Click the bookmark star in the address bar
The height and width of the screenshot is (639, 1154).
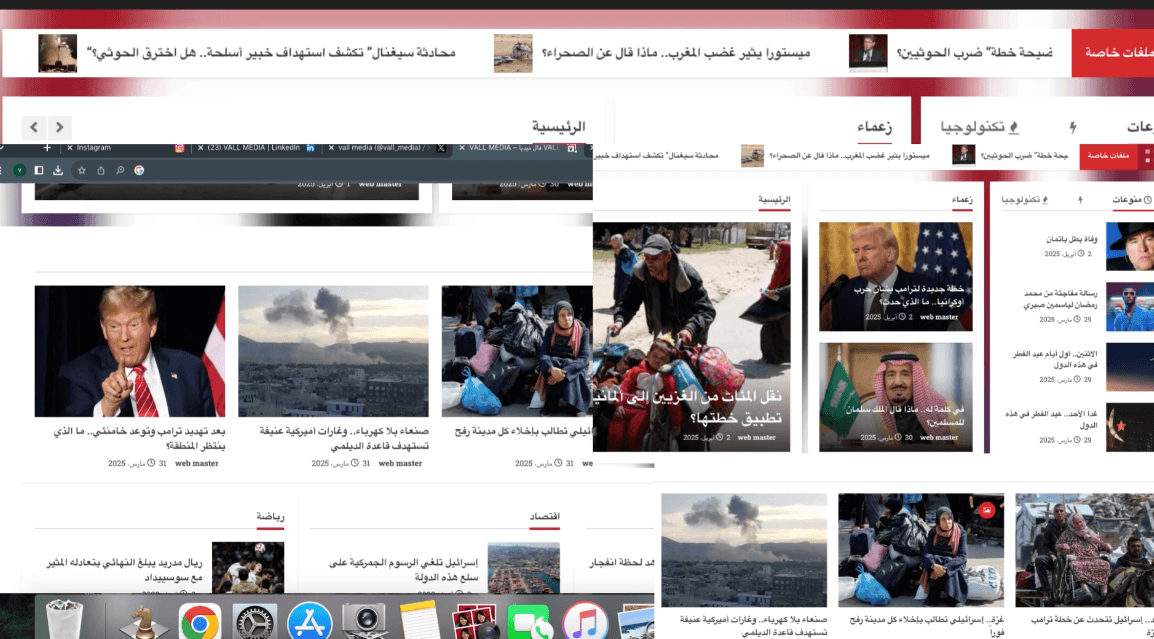point(80,171)
